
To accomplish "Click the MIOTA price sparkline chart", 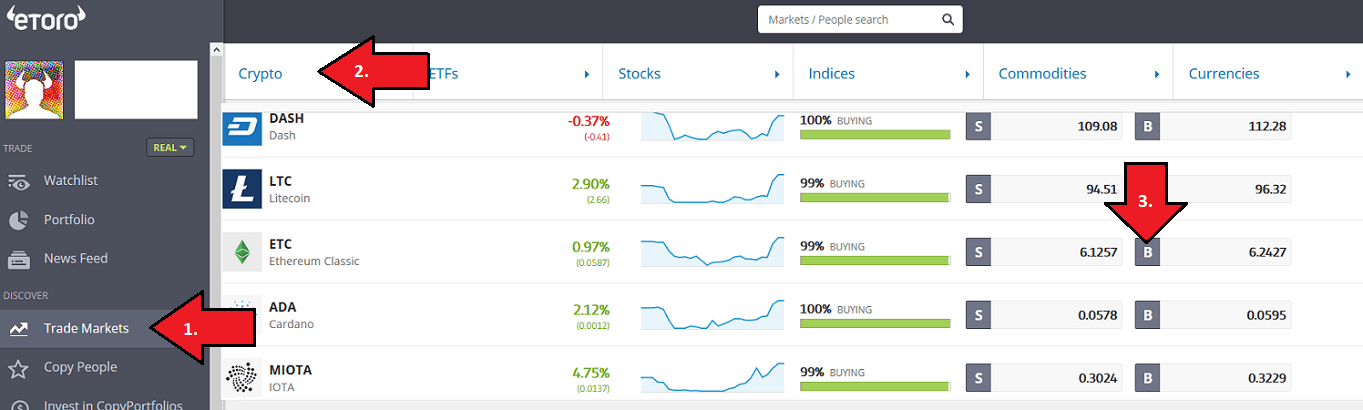I will click(x=711, y=377).
